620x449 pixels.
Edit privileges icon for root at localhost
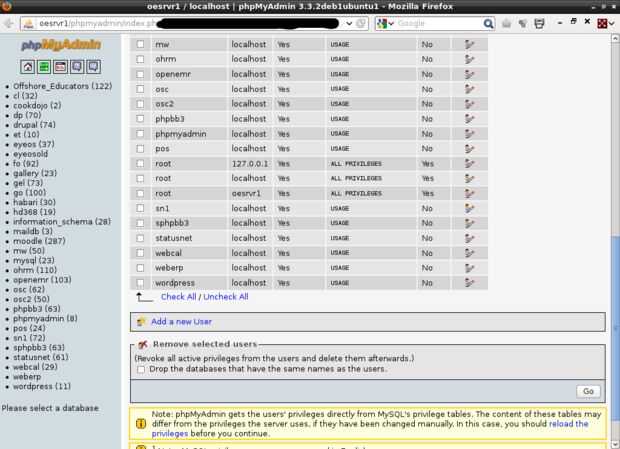(x=469, y=179)
